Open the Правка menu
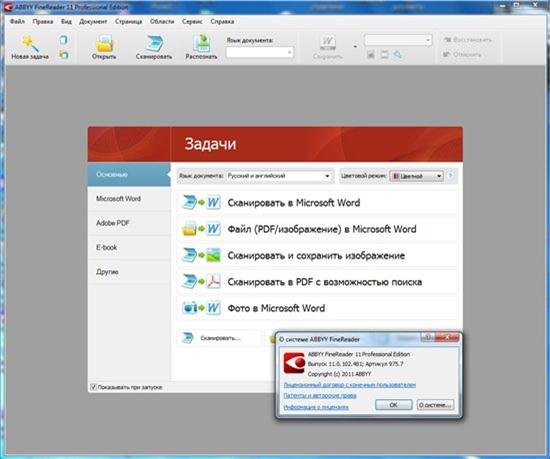Viewport: 550px width, 459px height. pyautogui.click(x=43, y=21)
